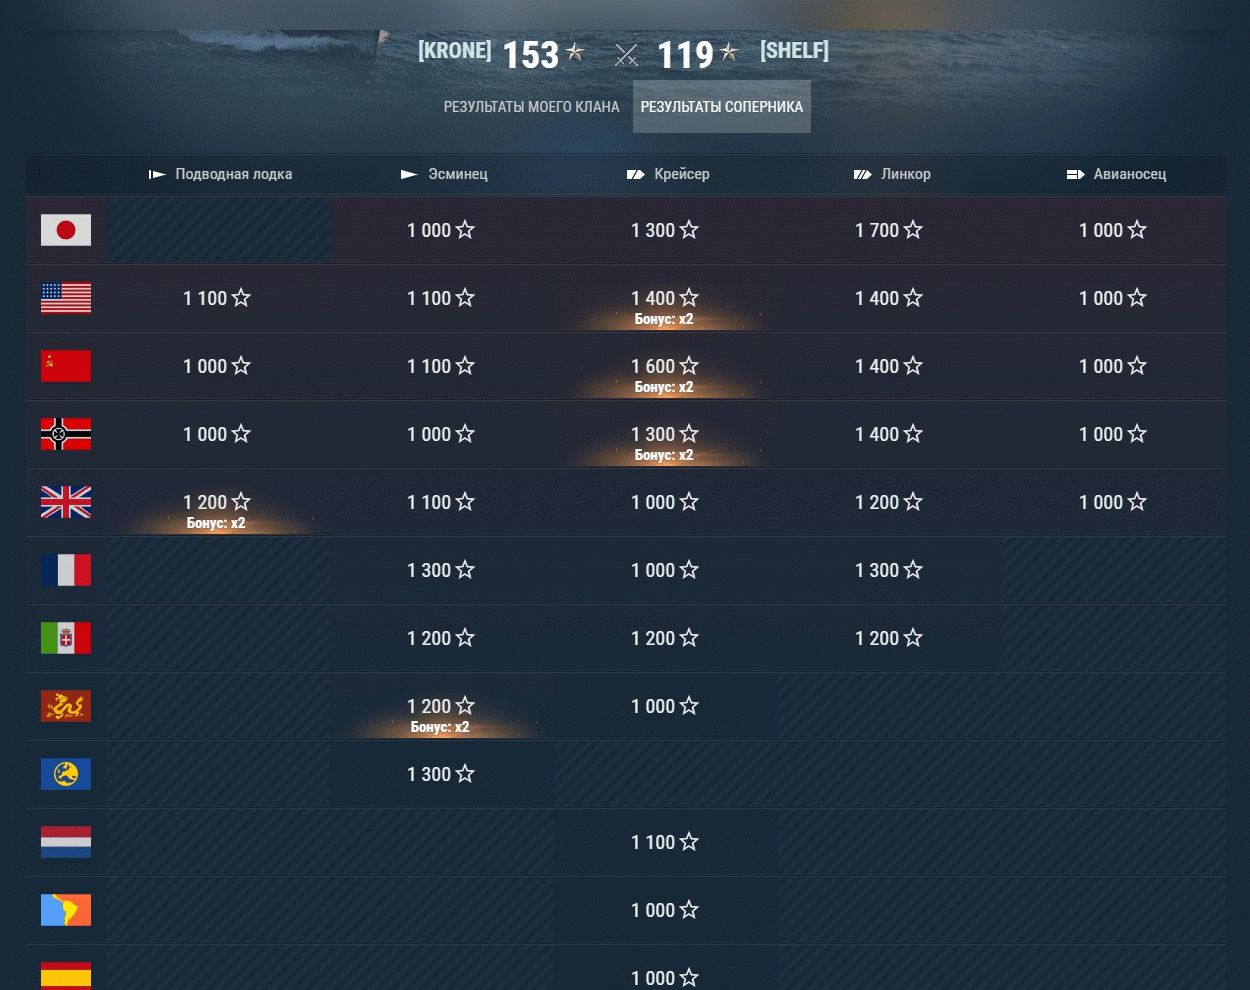Click the Netherlands flag icon

tap(66, 842)
